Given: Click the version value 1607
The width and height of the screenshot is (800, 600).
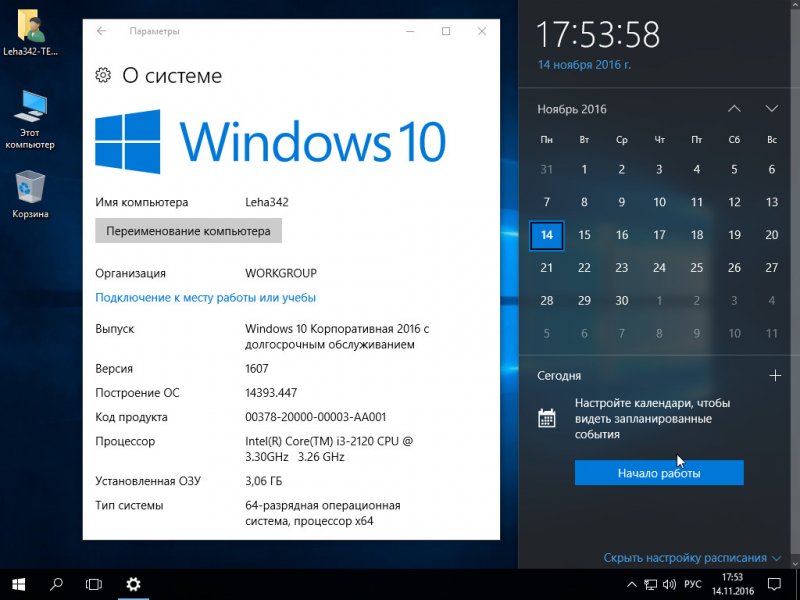Looking at the screenshot, I should click(x=257, y=368).
